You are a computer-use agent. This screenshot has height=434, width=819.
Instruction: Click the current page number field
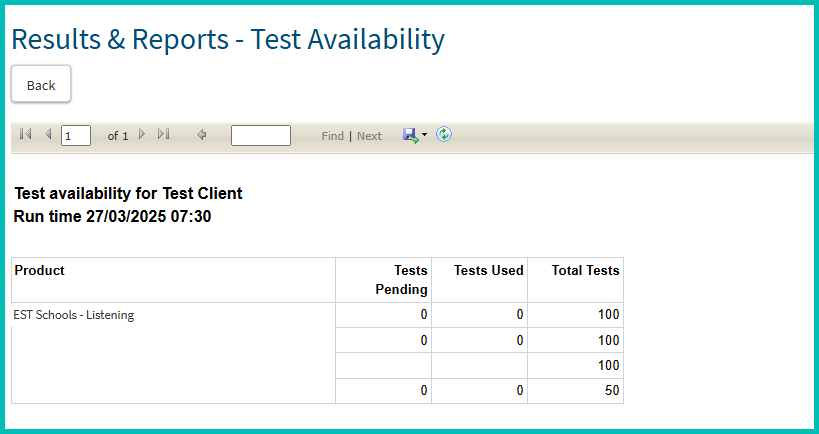(x=76, y=135)
